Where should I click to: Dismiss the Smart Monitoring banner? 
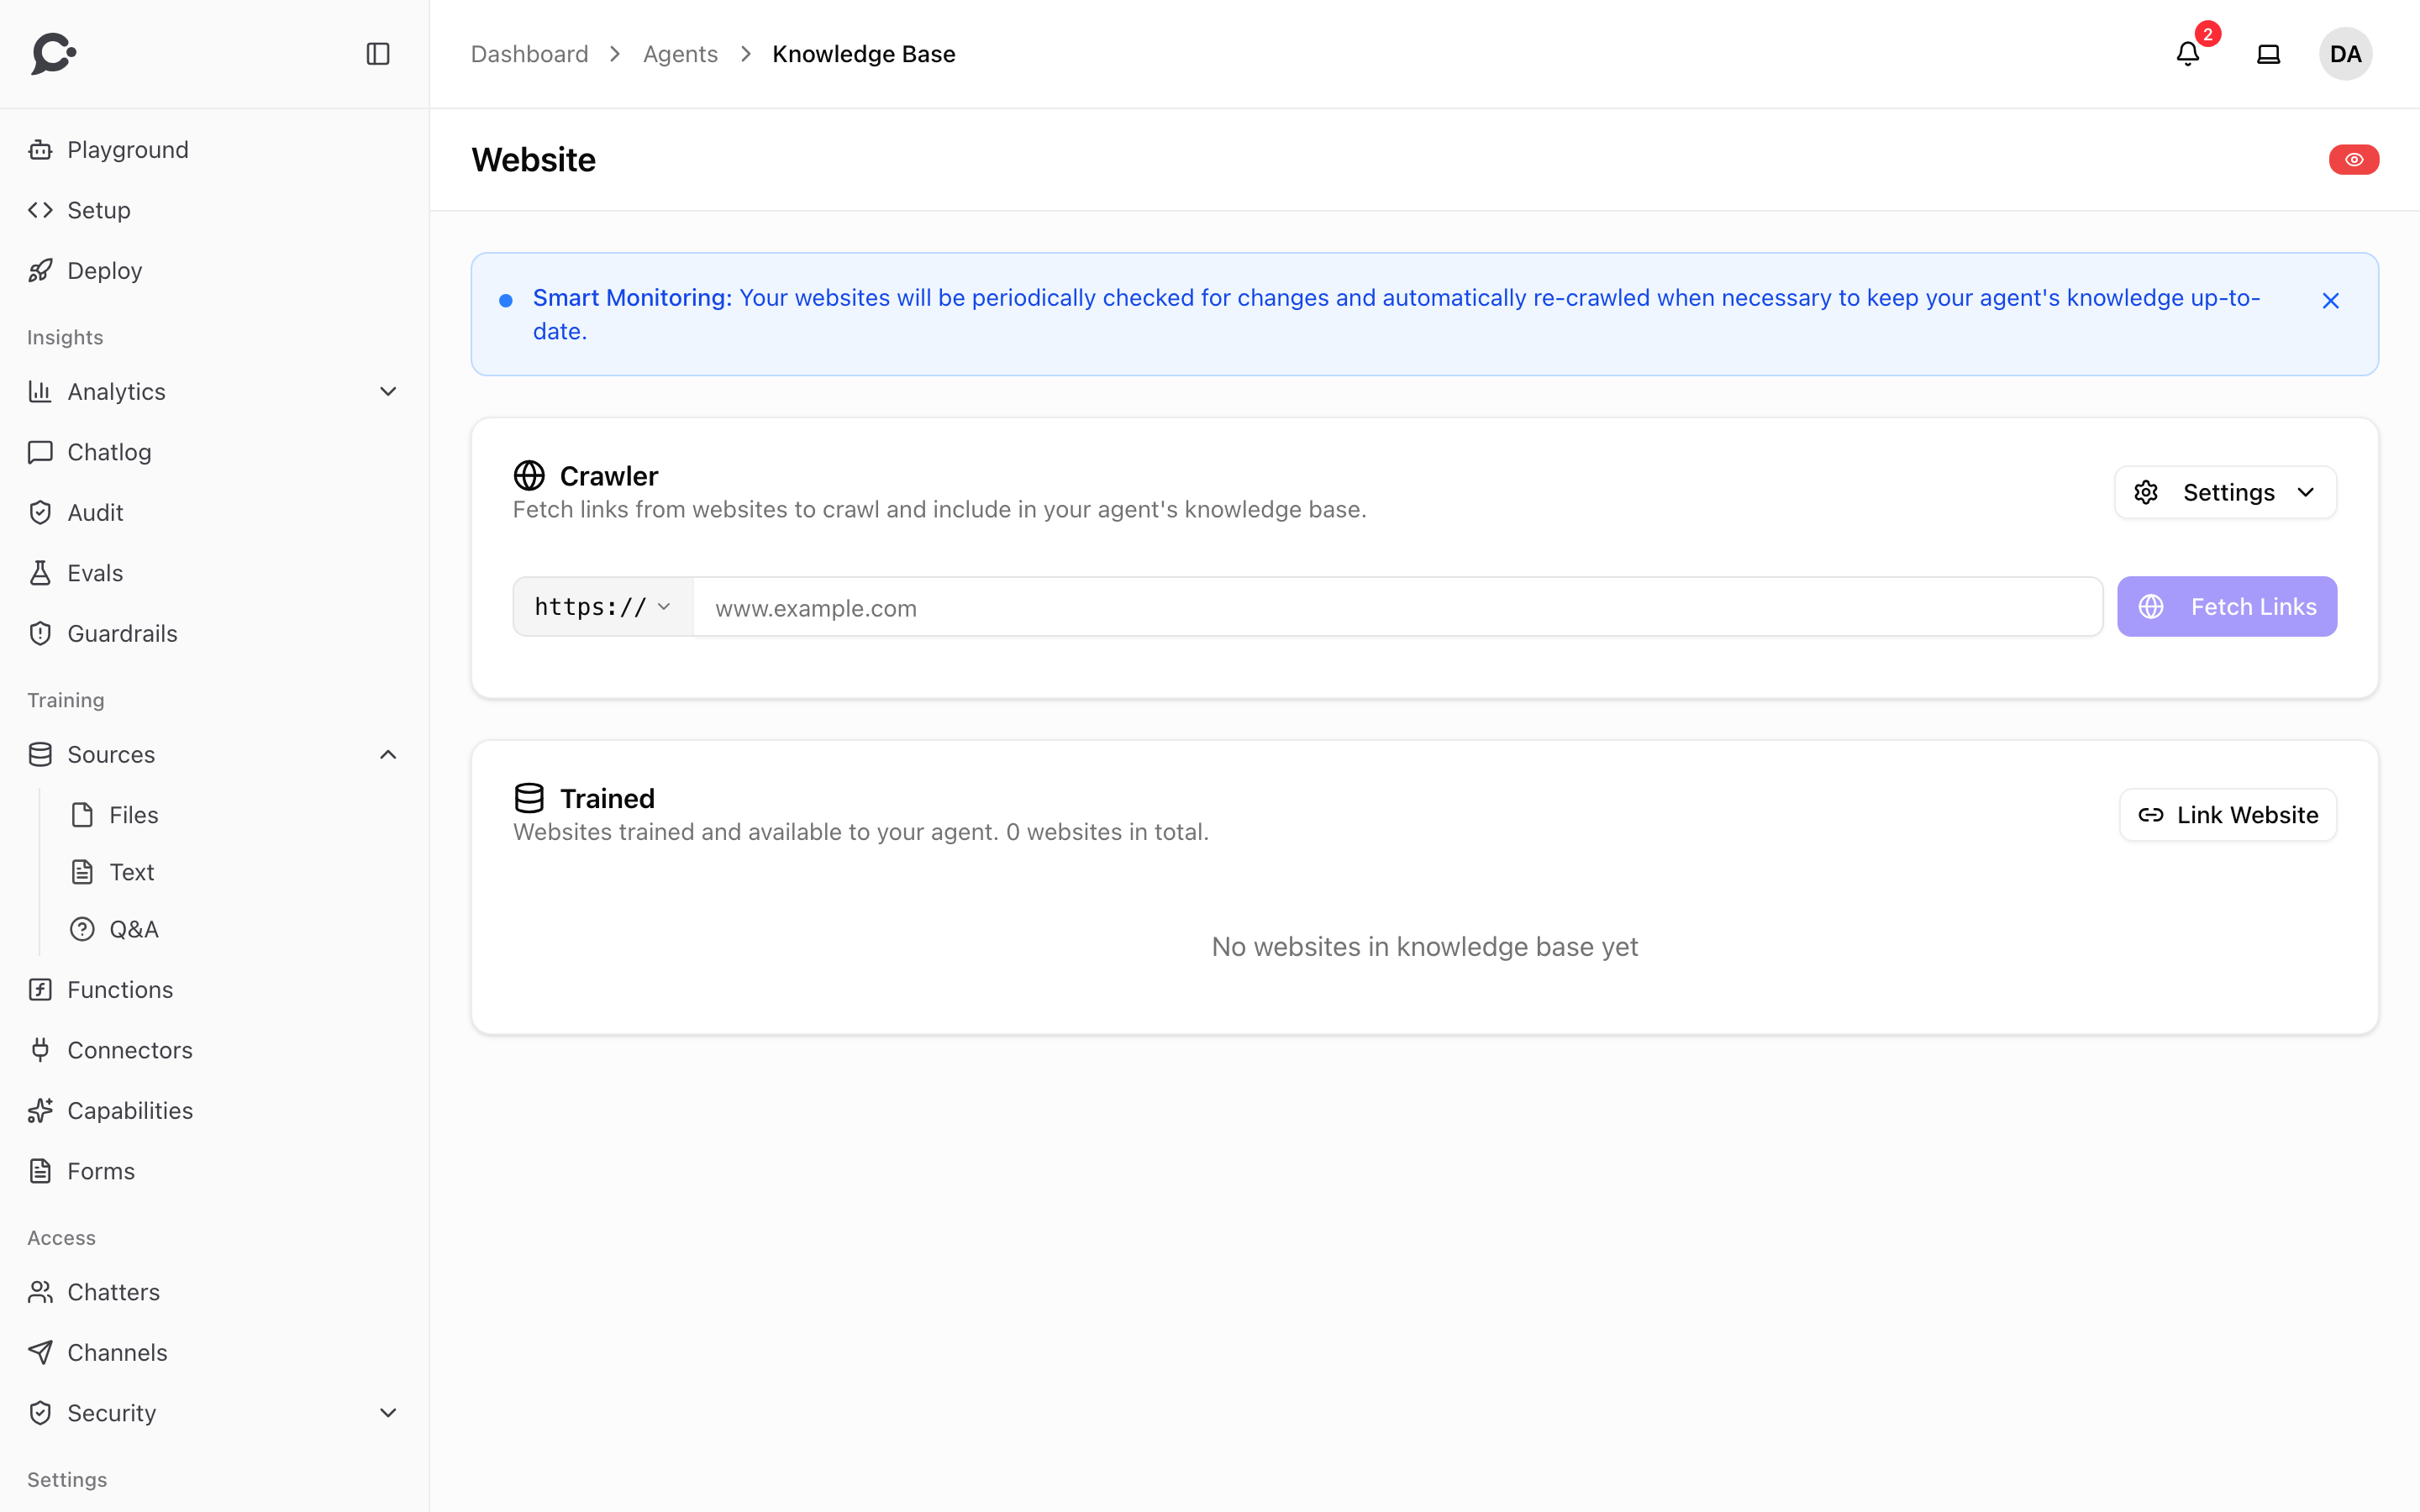pos(2330,301)
